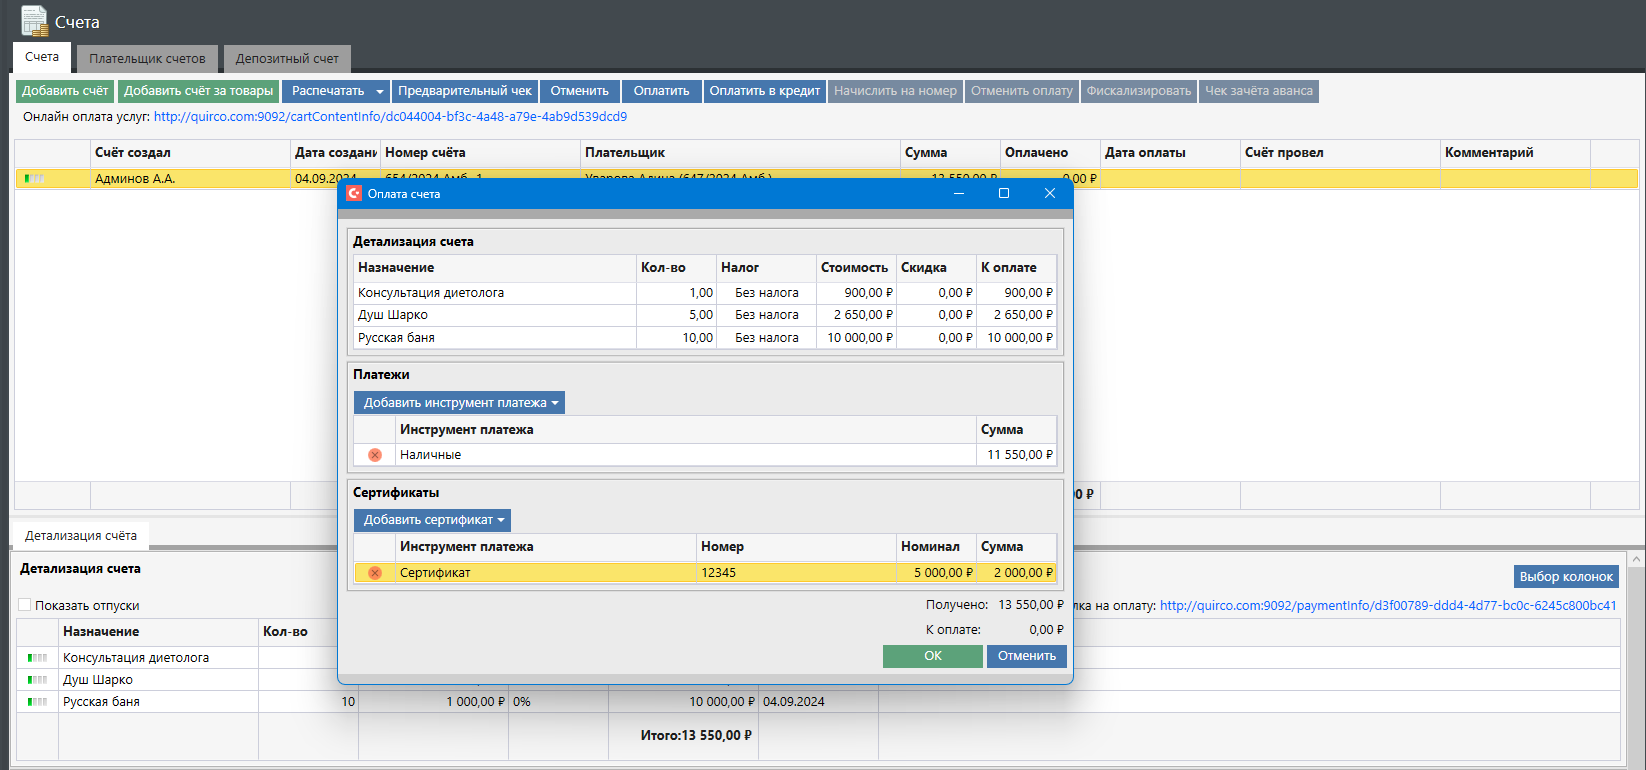Click status indicator for Консультация диетолога row
Screen dimensions: 1646x770
tap(37, 658)
